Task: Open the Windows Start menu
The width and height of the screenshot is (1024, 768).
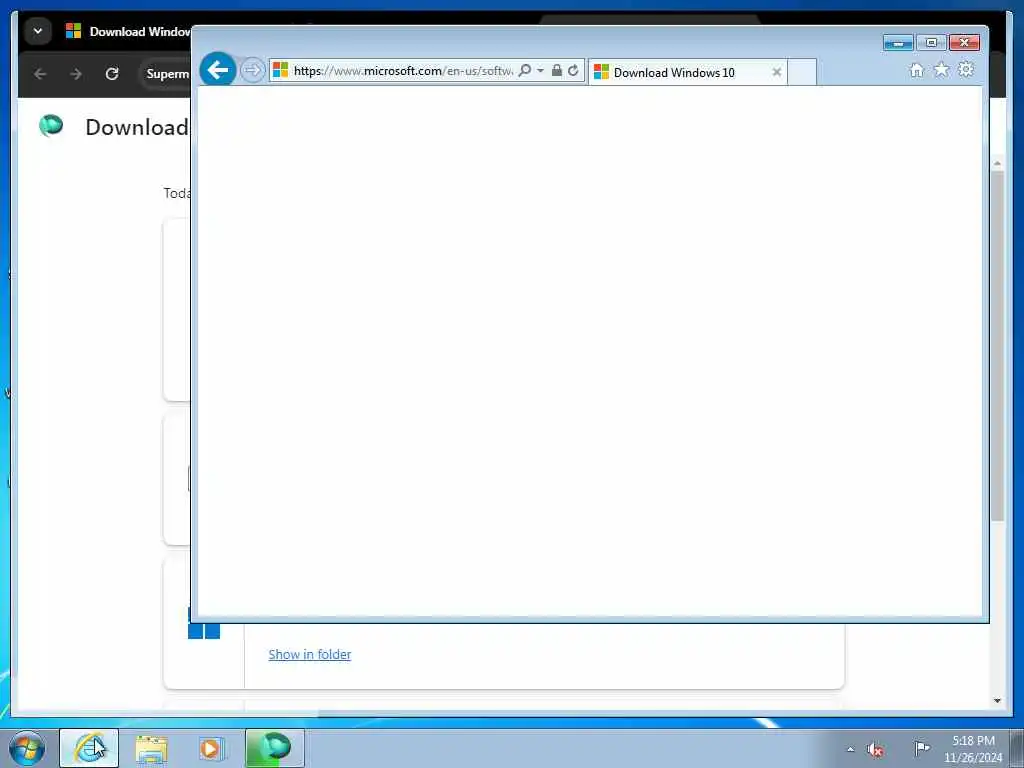Action: pos(27,748)
